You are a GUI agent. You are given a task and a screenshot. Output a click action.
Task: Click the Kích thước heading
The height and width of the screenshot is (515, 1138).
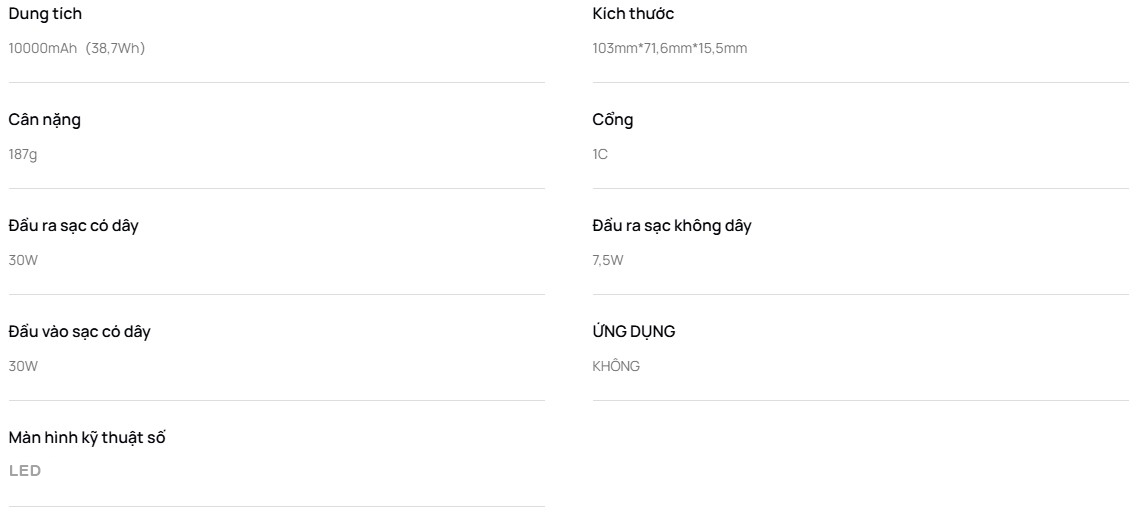click(633, 14)
